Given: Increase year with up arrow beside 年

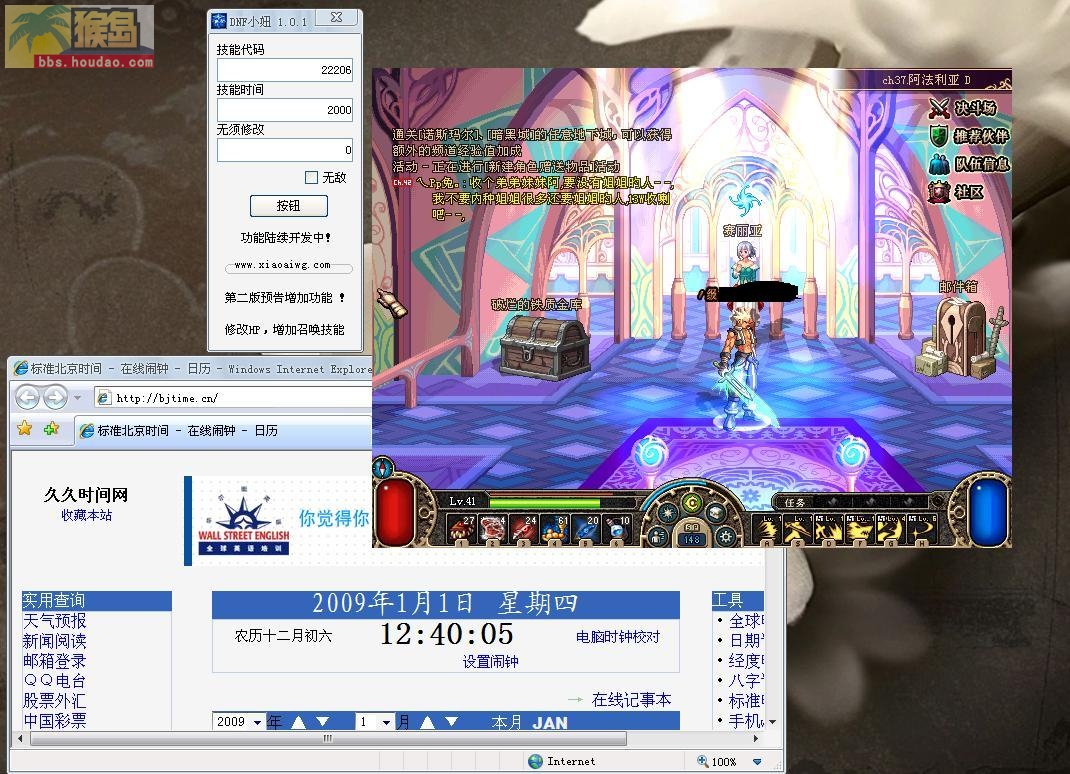Looking at the screenshot, I should [x=298, y=721].
